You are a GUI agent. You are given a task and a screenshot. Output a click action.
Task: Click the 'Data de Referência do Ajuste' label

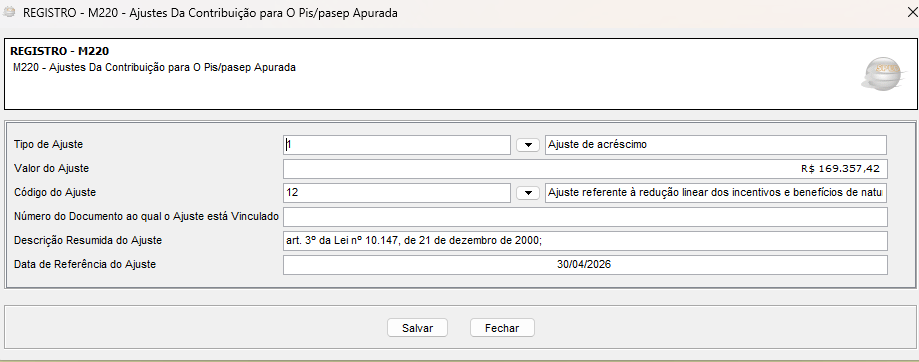84,264
